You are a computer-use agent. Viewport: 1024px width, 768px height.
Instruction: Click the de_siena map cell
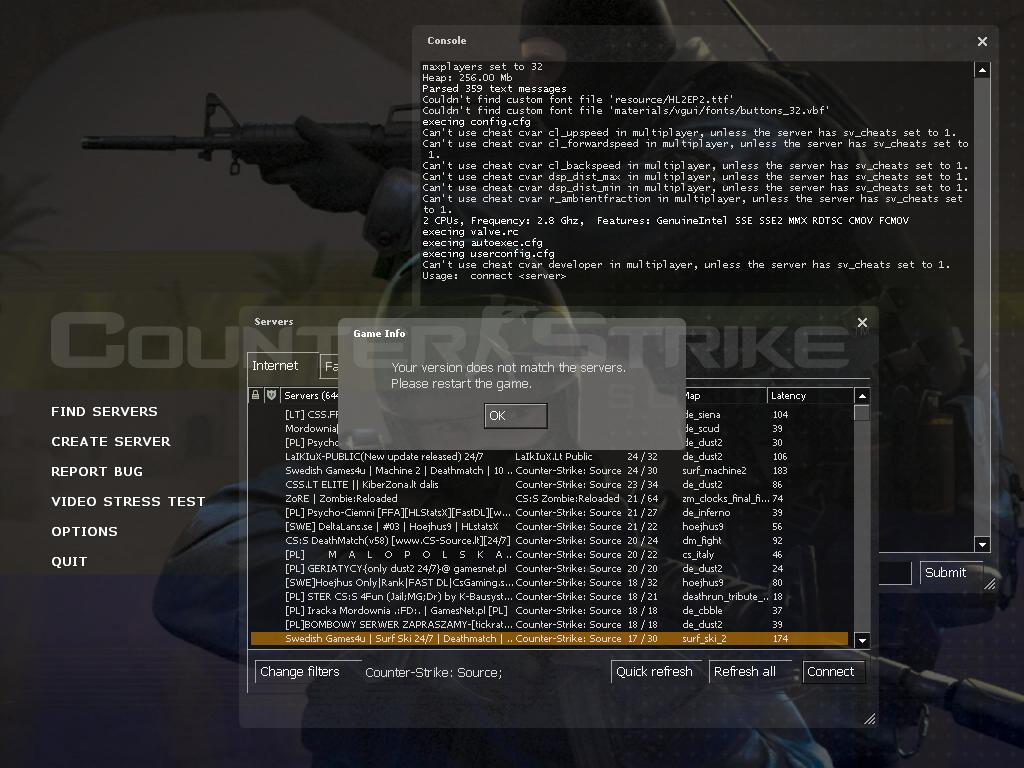[703, 415]
